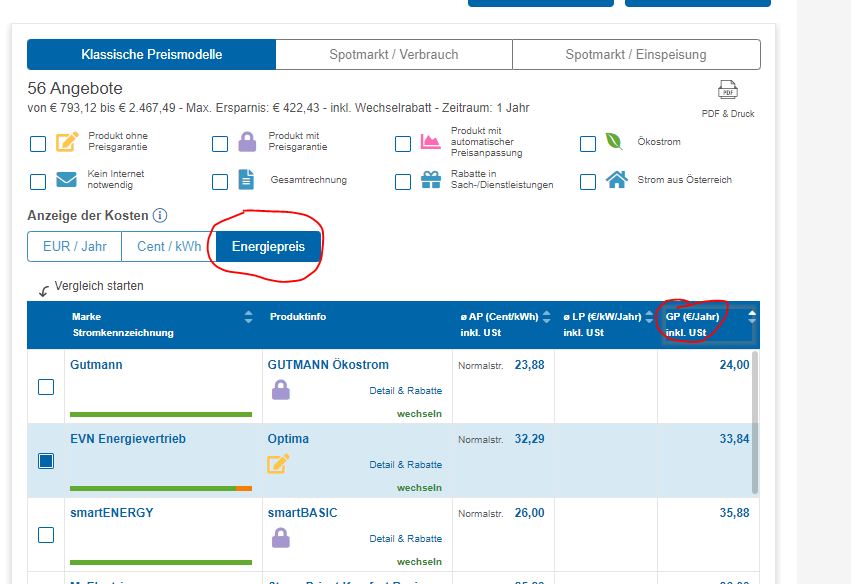The image size is (851, 584).
Task: Click the pencil icon for Produkt ohne Preisgarantie
Action: tap(67, 142)
